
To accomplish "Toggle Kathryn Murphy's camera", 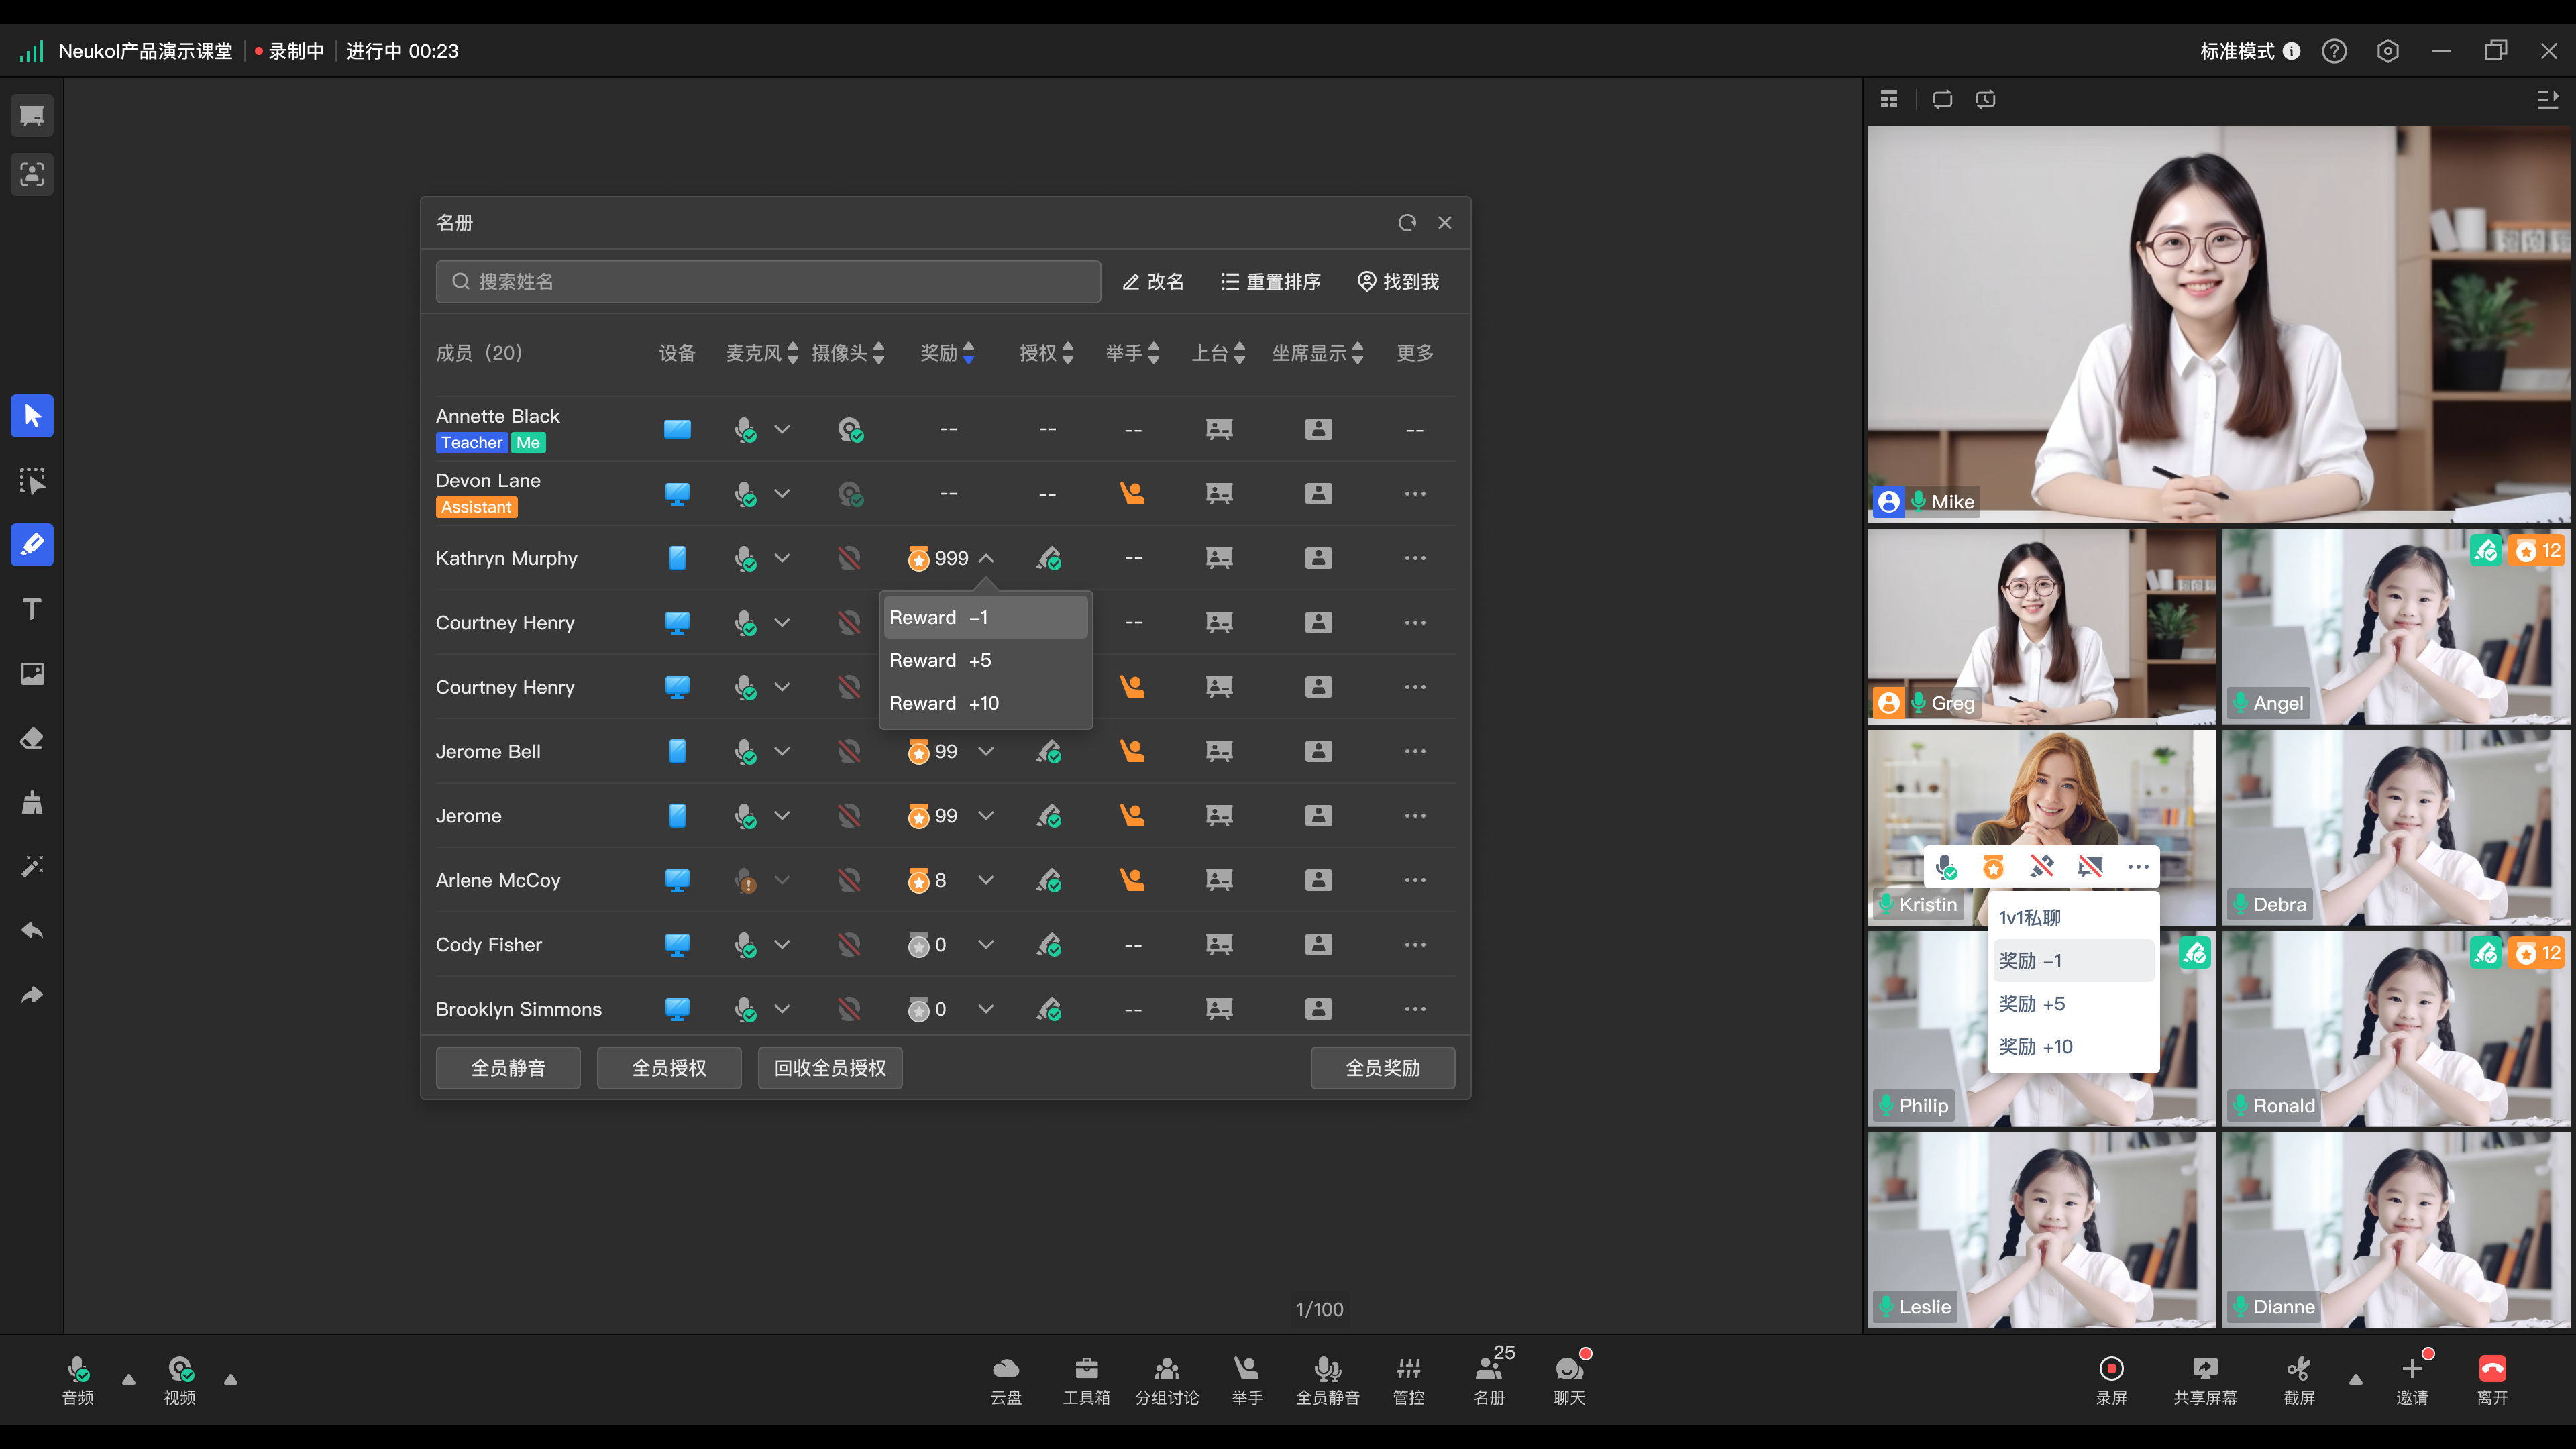I will pyautogui.click(x=849, y=558).
